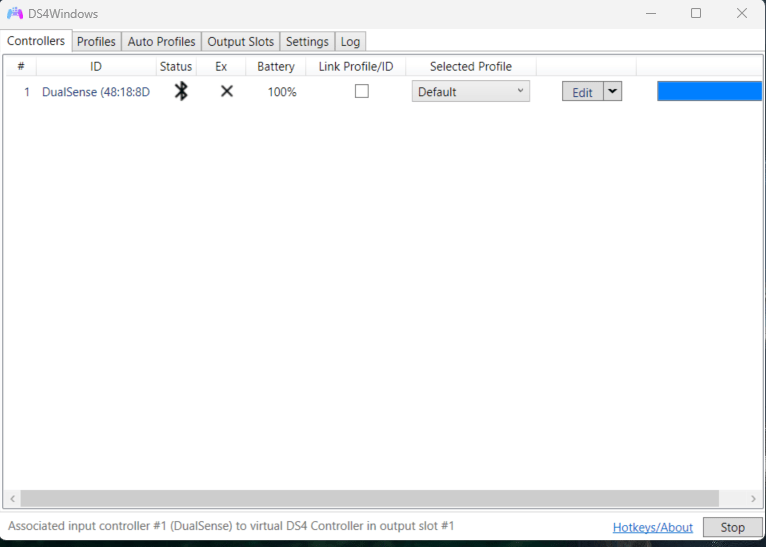Click the Edit profile button
Screen dimensions: 766x547
(x=582, y=91)
